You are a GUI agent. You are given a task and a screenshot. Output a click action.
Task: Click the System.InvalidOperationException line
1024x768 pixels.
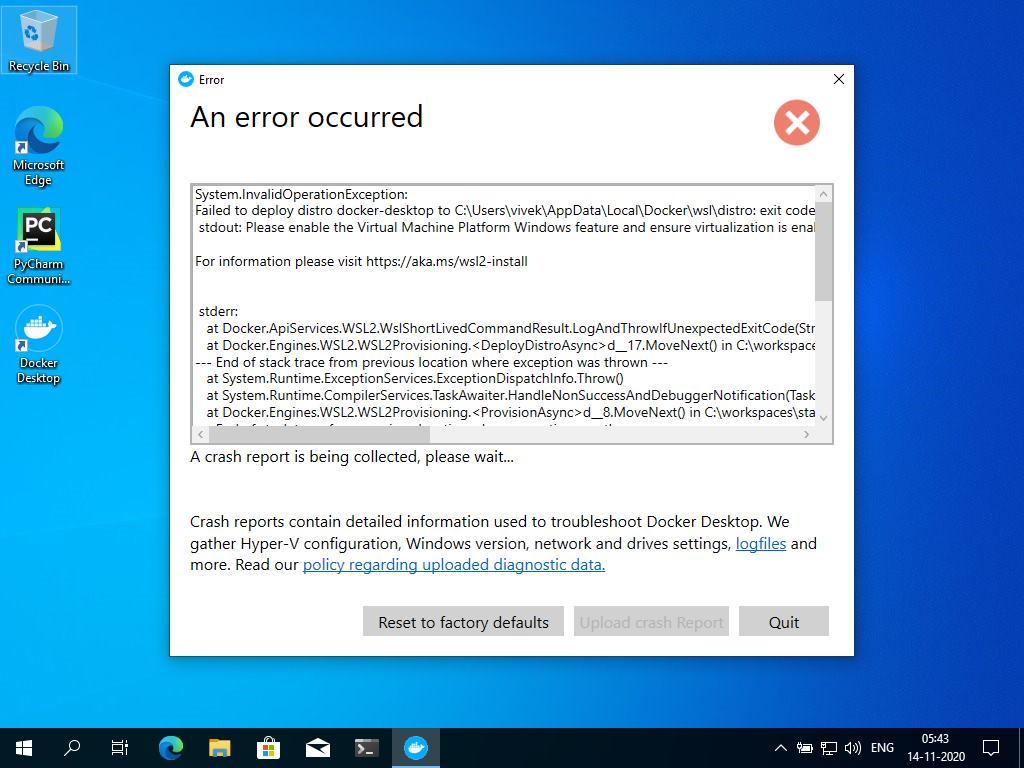coord(301,194)
